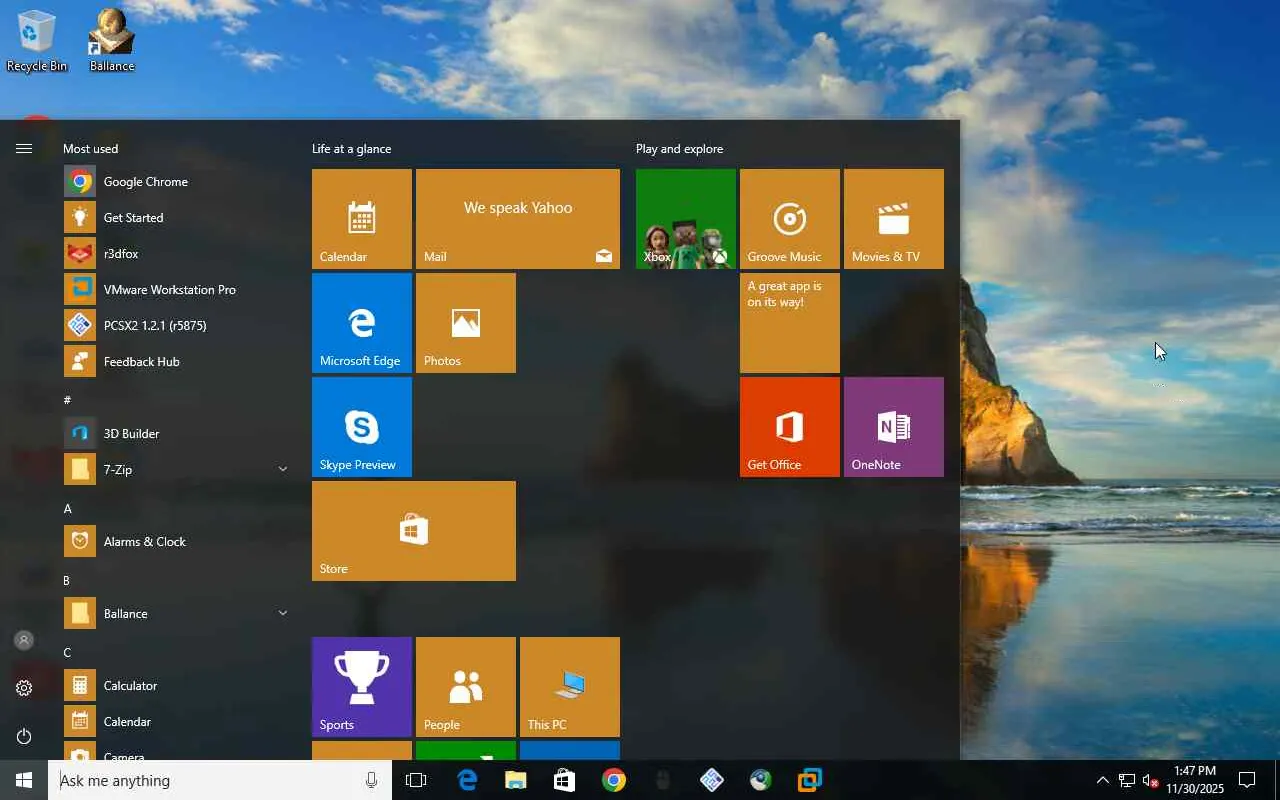This screenshot has height=800, width=1280.
Task: Expand the Start menu hamburger navigation
Action: [x=24, y=148]
